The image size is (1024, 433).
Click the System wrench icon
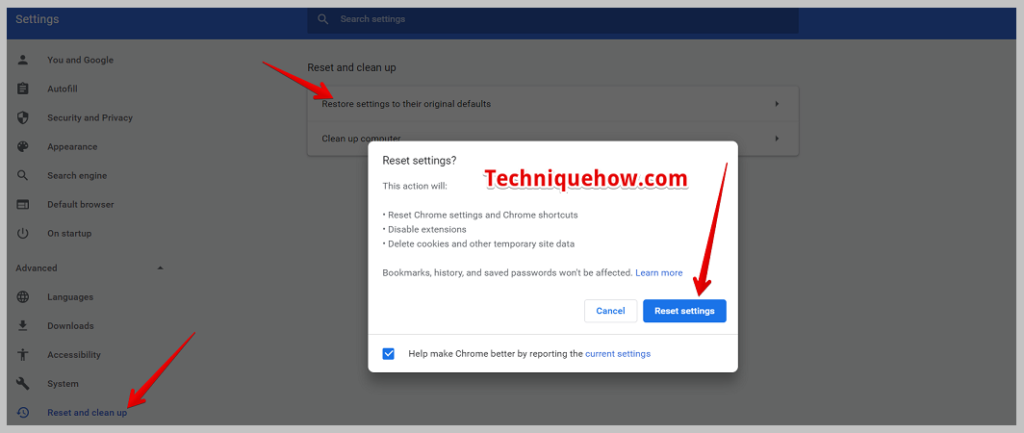[x=23, y=384]
